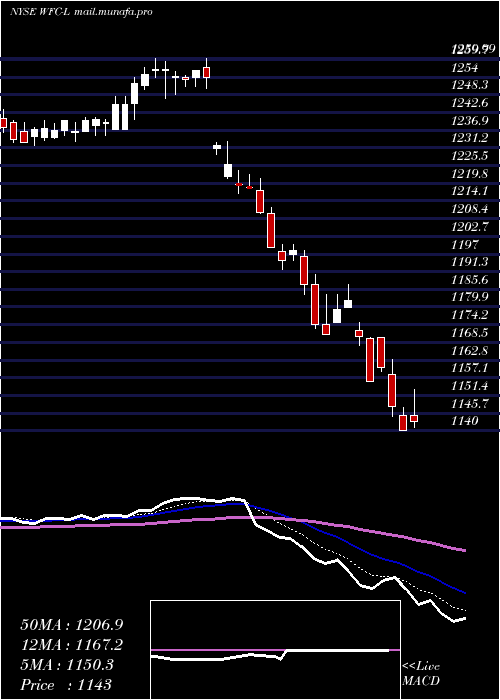Image resolution: width=500 pixels, height=700 pixels.
Task: Select the 1174.2 price axis label
Action: (469, 315)
